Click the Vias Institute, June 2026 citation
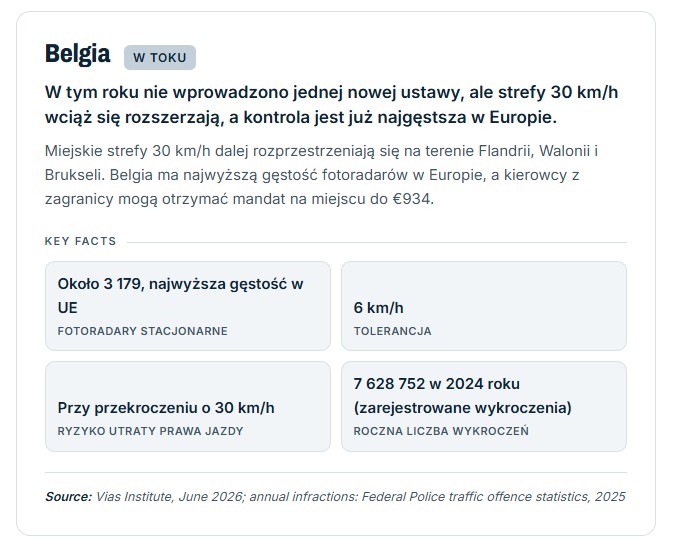Image resolution: width=674 pixels, height=550 pixels. [x=168, y=497]
